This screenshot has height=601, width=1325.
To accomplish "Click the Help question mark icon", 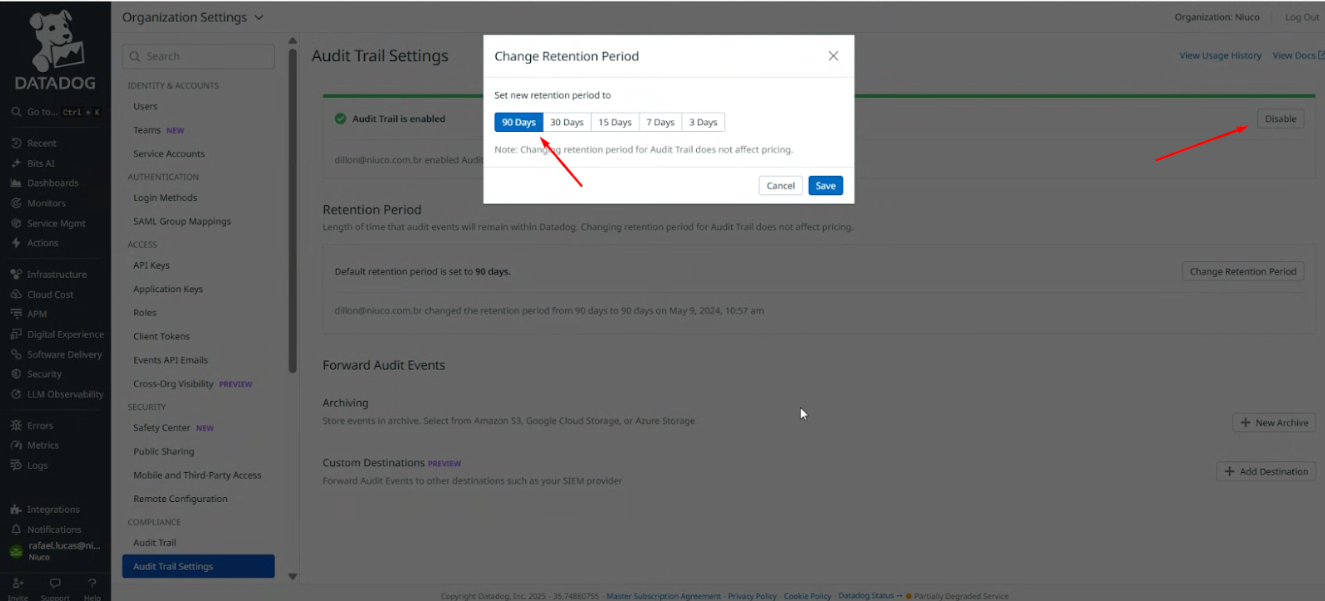I will (92, 587).
